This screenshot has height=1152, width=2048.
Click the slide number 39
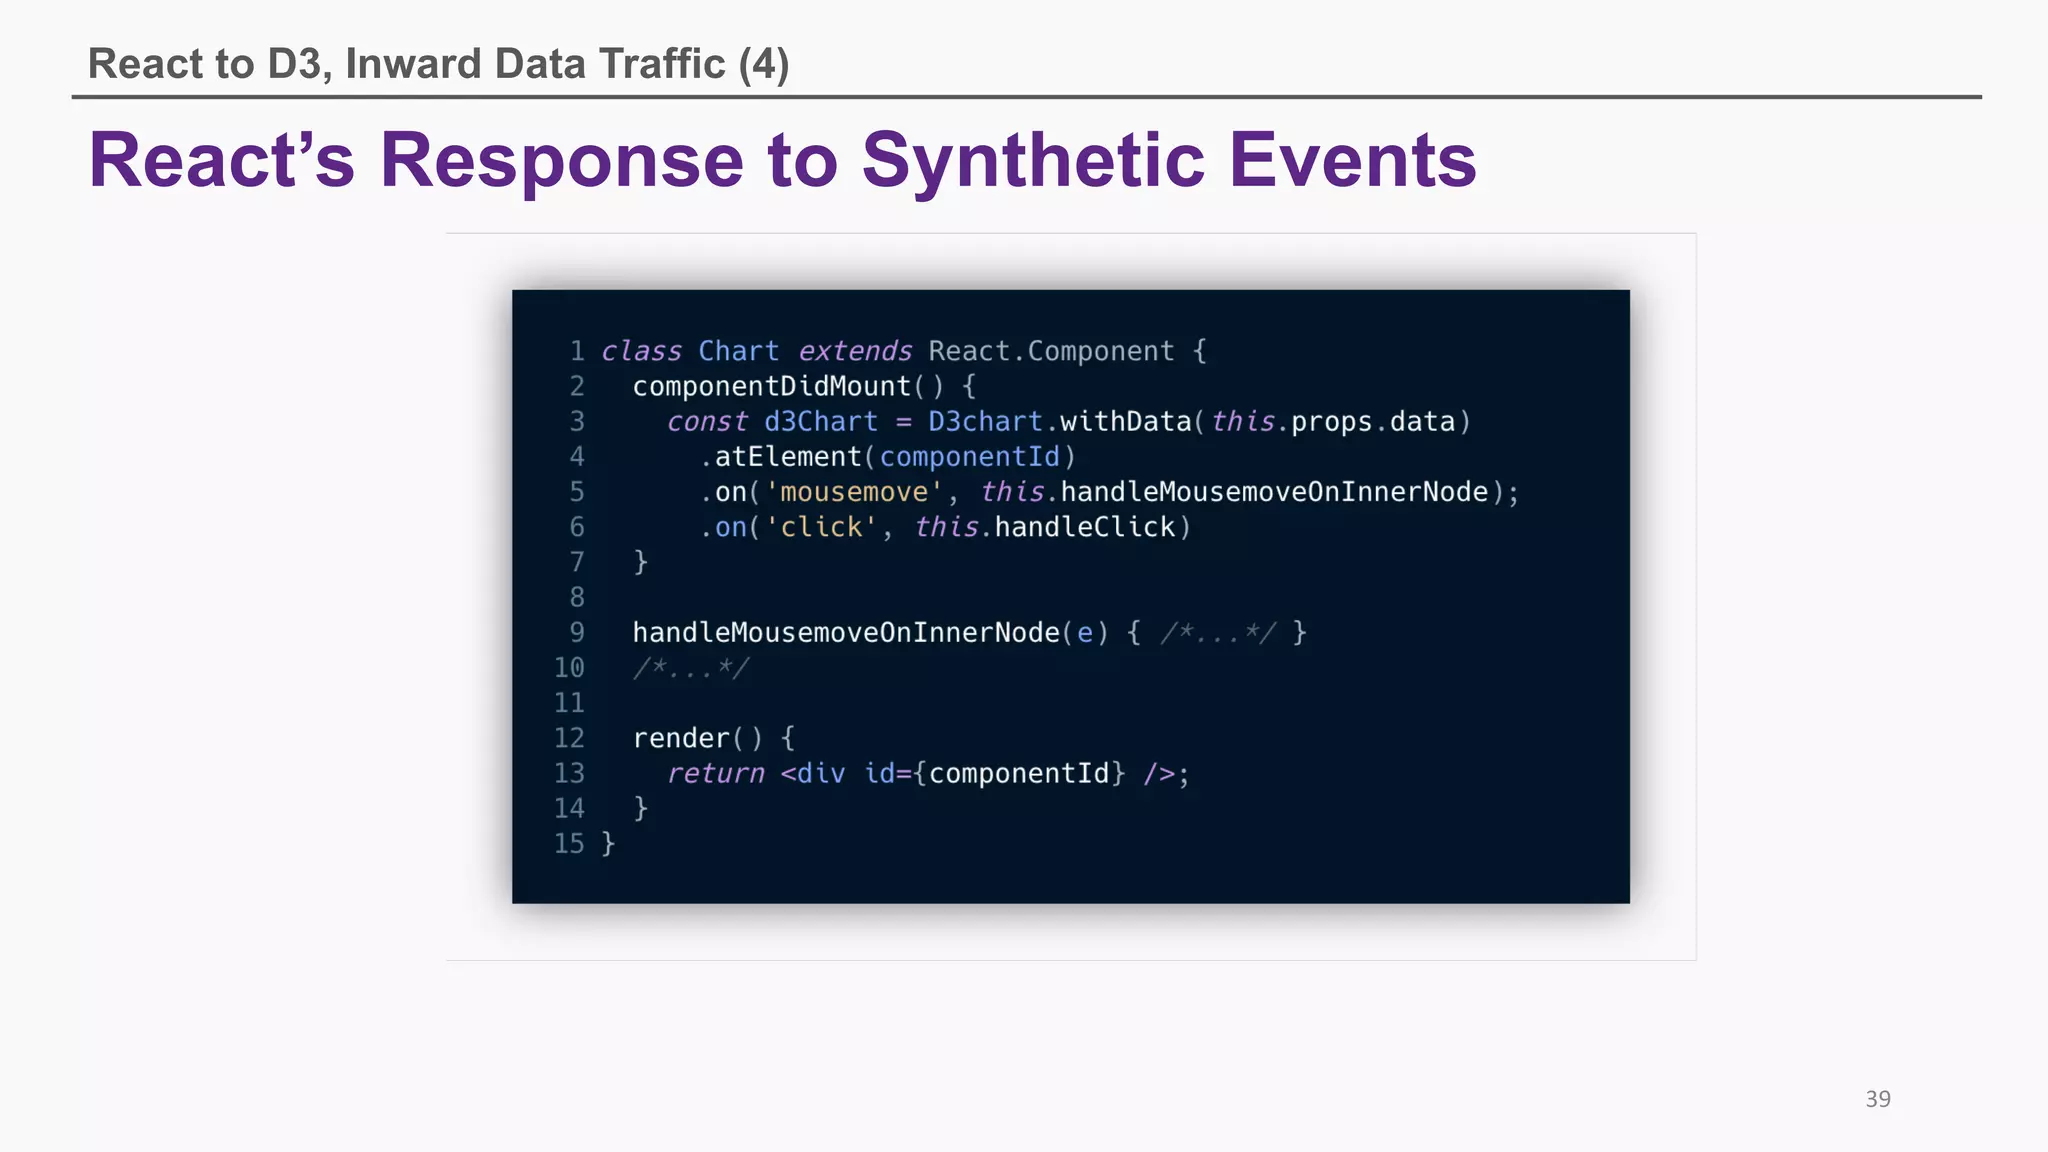click(x=1878, y=1099)
